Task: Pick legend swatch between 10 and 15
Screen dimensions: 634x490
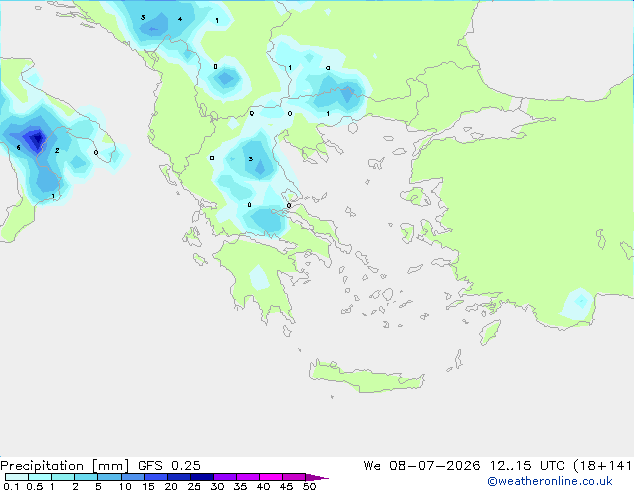Action: click(x=132, y=477)
